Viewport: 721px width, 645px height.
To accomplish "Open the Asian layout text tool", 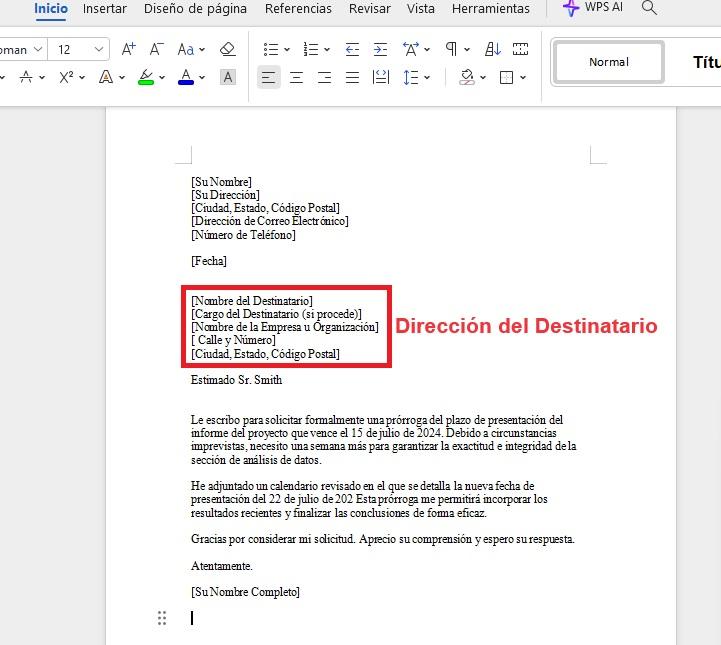I will (411, 49).
